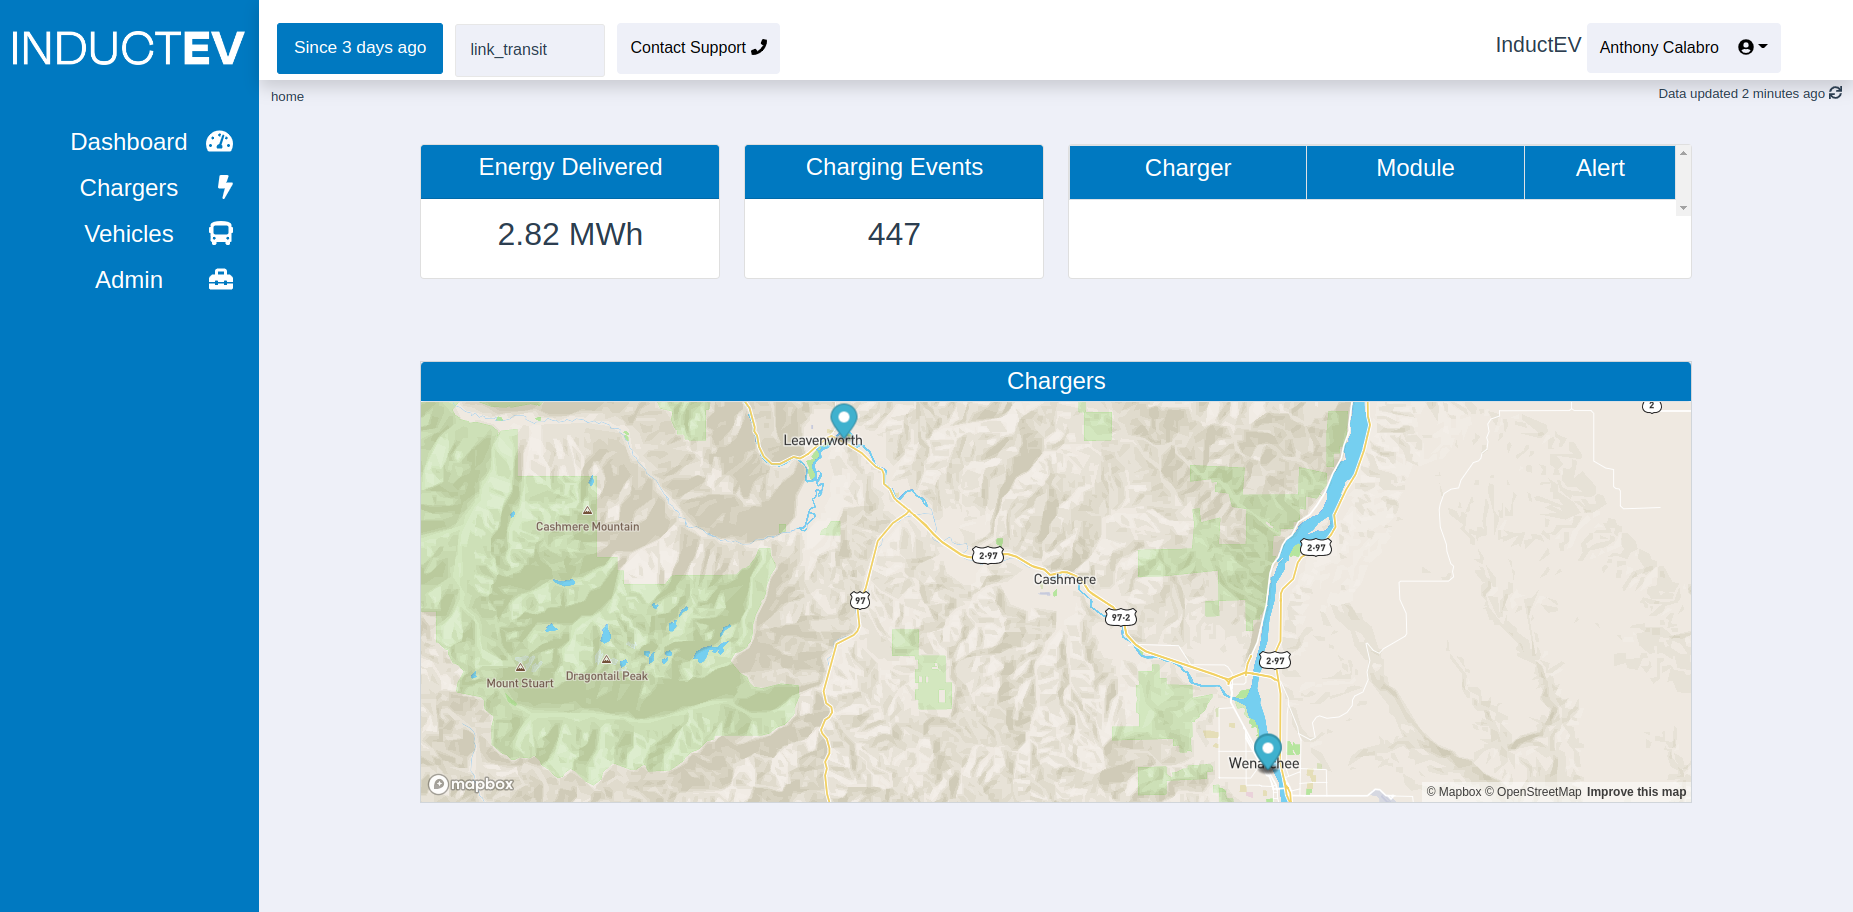
Task: Open the Chargers section from the sidebar
Action: (x=129, y=187)
